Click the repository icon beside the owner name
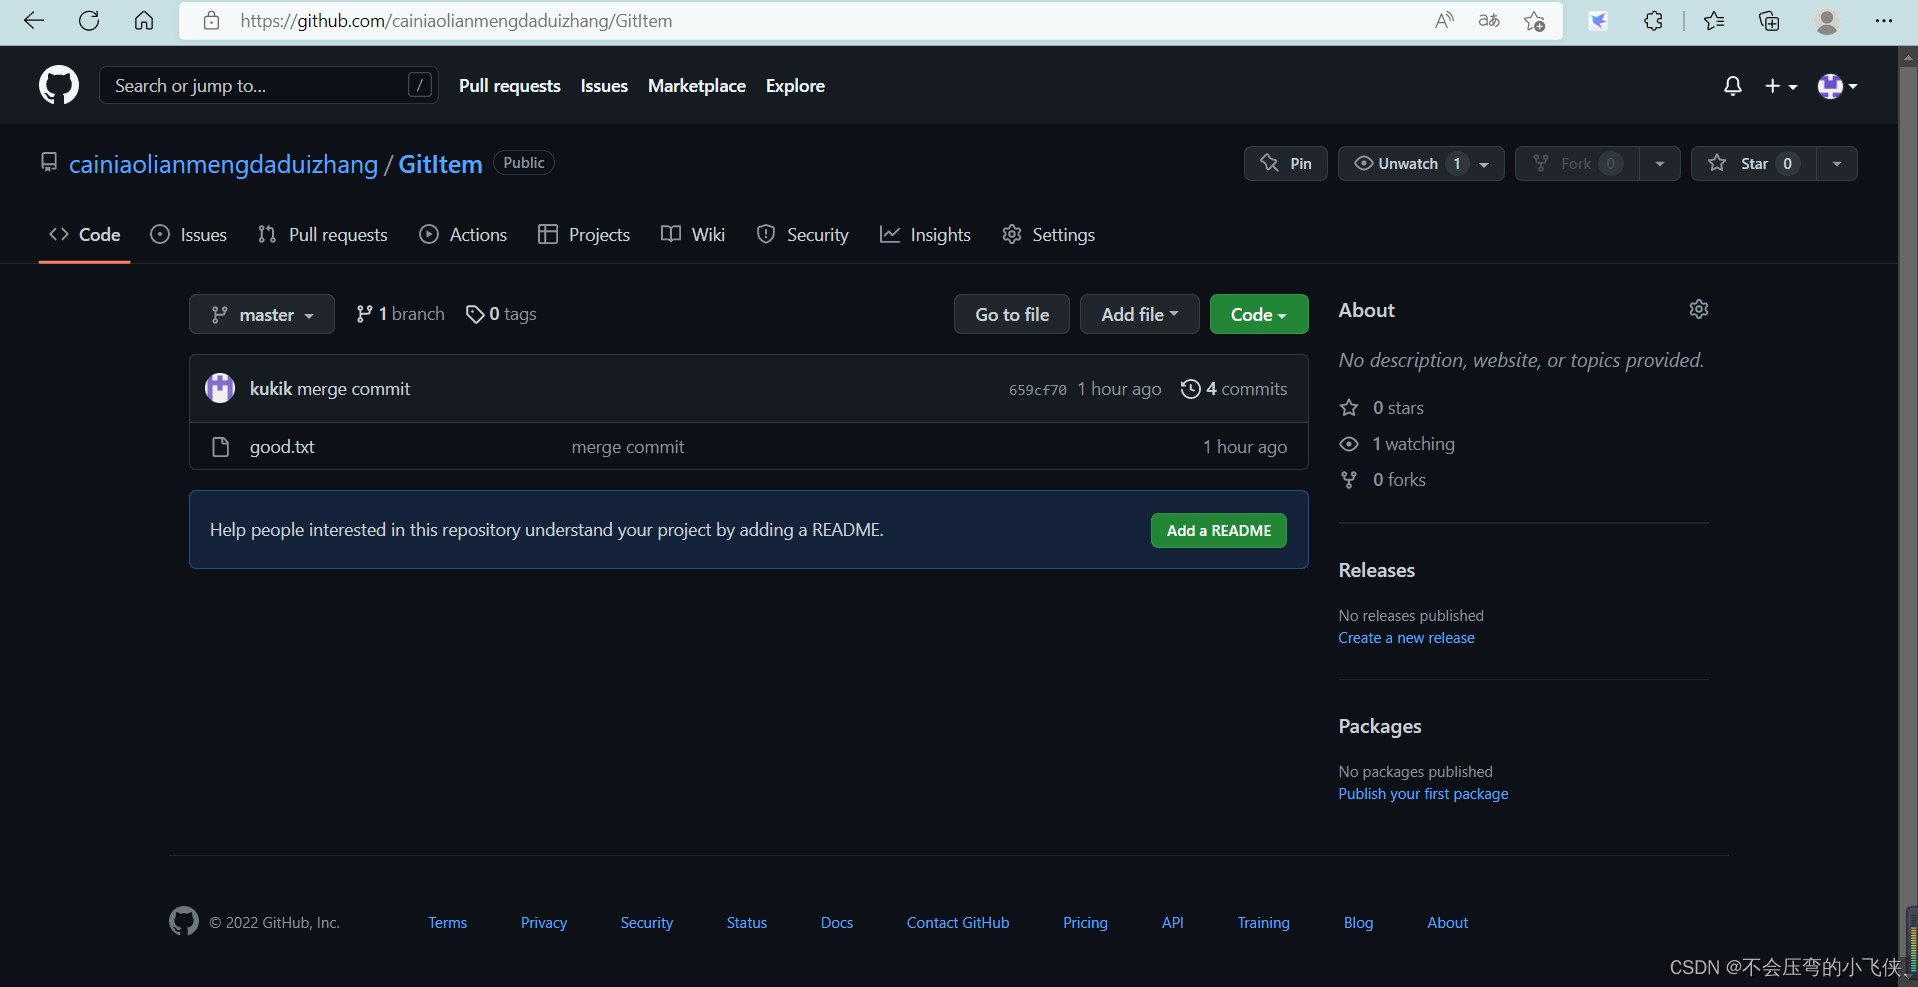This screenshot has height=987, width=1918. coord(49,162)
